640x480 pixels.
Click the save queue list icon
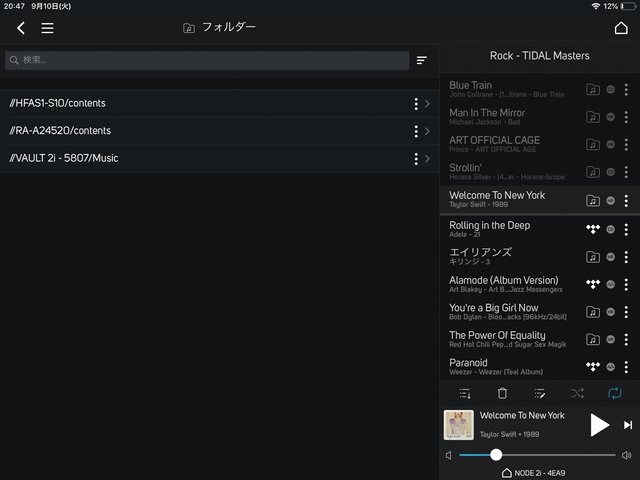(465, 394)
